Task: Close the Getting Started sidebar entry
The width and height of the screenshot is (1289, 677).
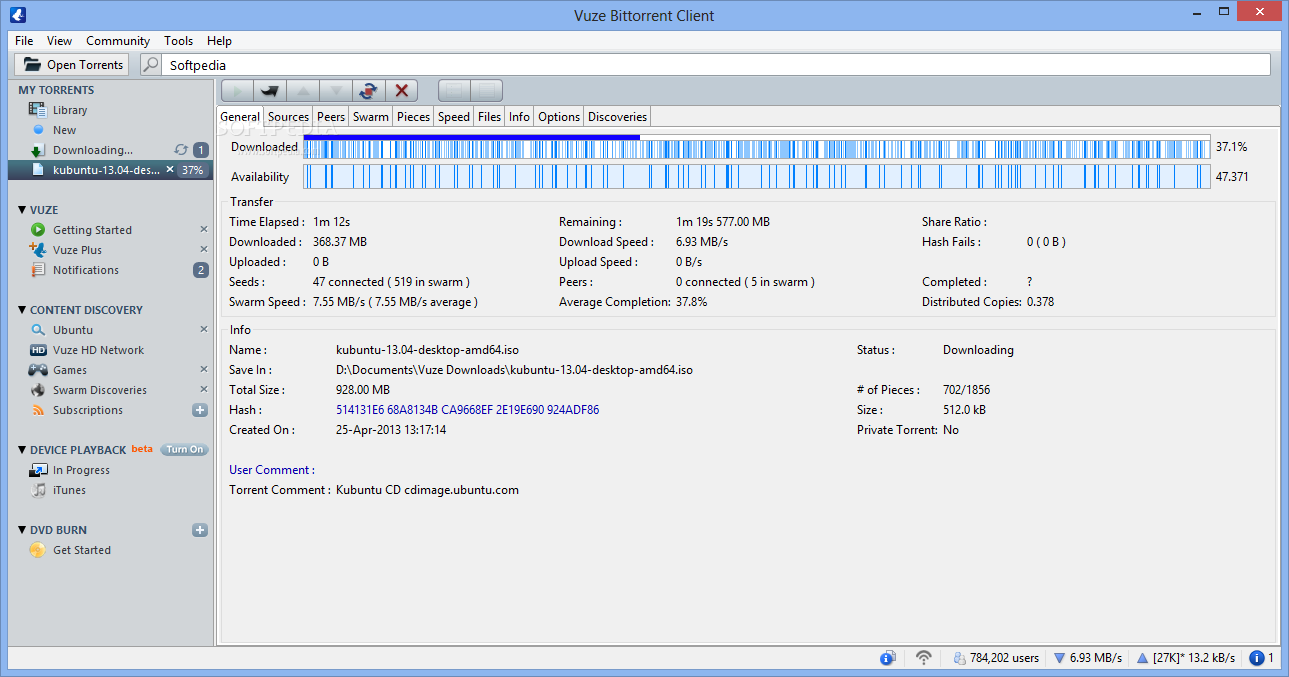Action: pos(203,230)
